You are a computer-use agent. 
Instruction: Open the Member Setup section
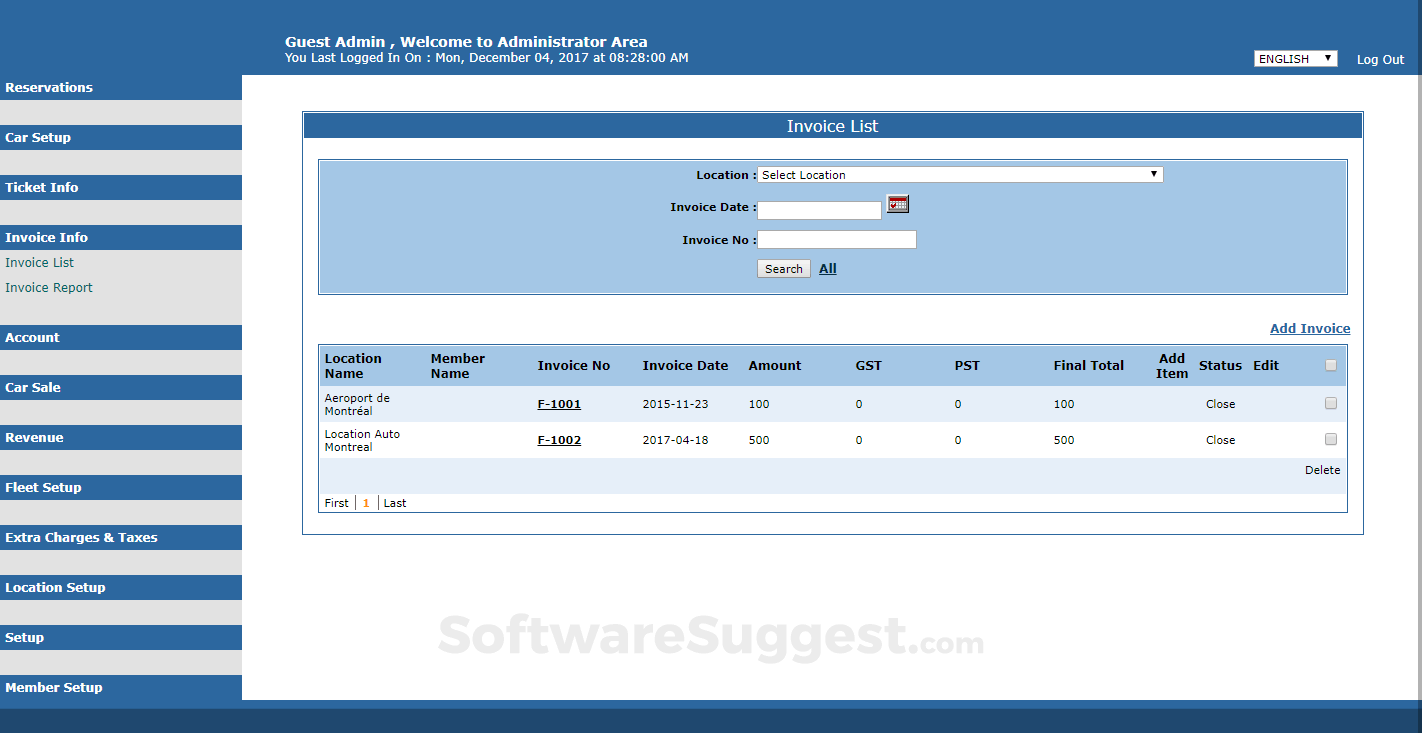coord(54,687)
